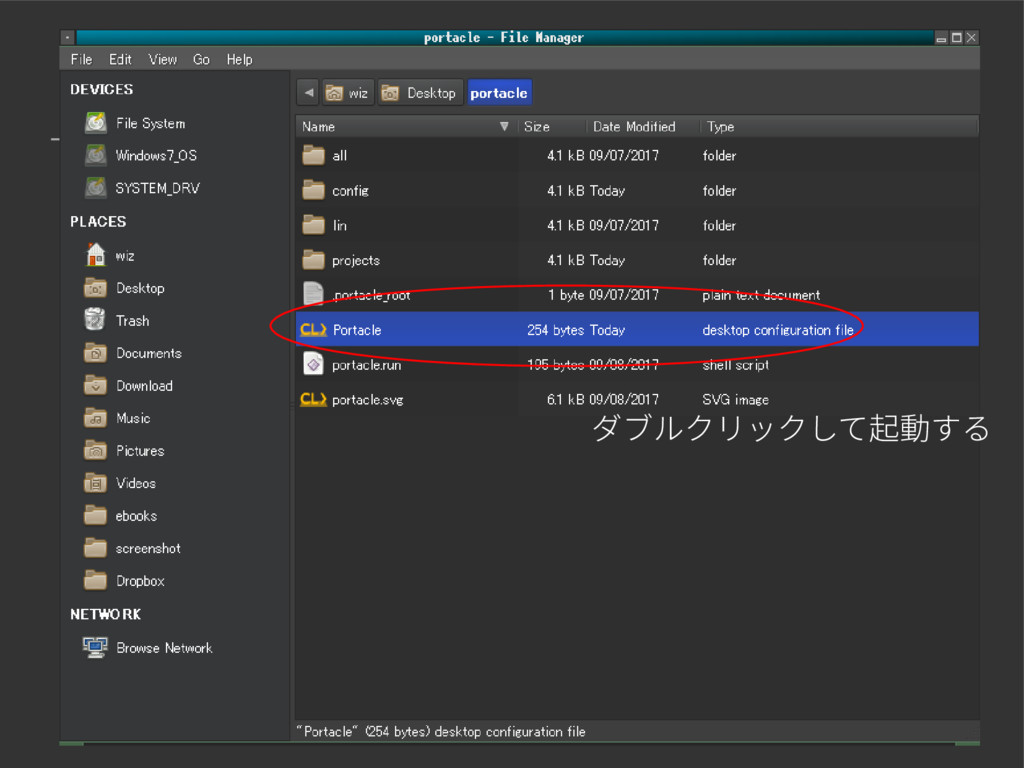The image size is (1024, 768).
Task: Click the wiz path bar button
Action: (x=347, y=93)
